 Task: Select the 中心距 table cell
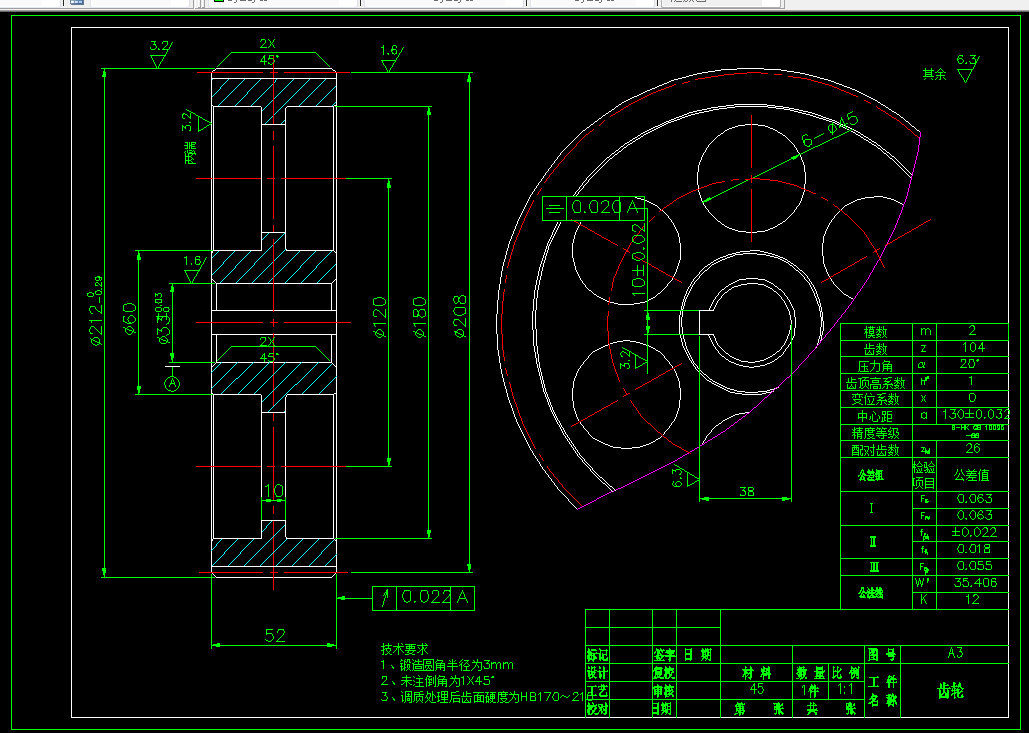(x=876, y=417)
